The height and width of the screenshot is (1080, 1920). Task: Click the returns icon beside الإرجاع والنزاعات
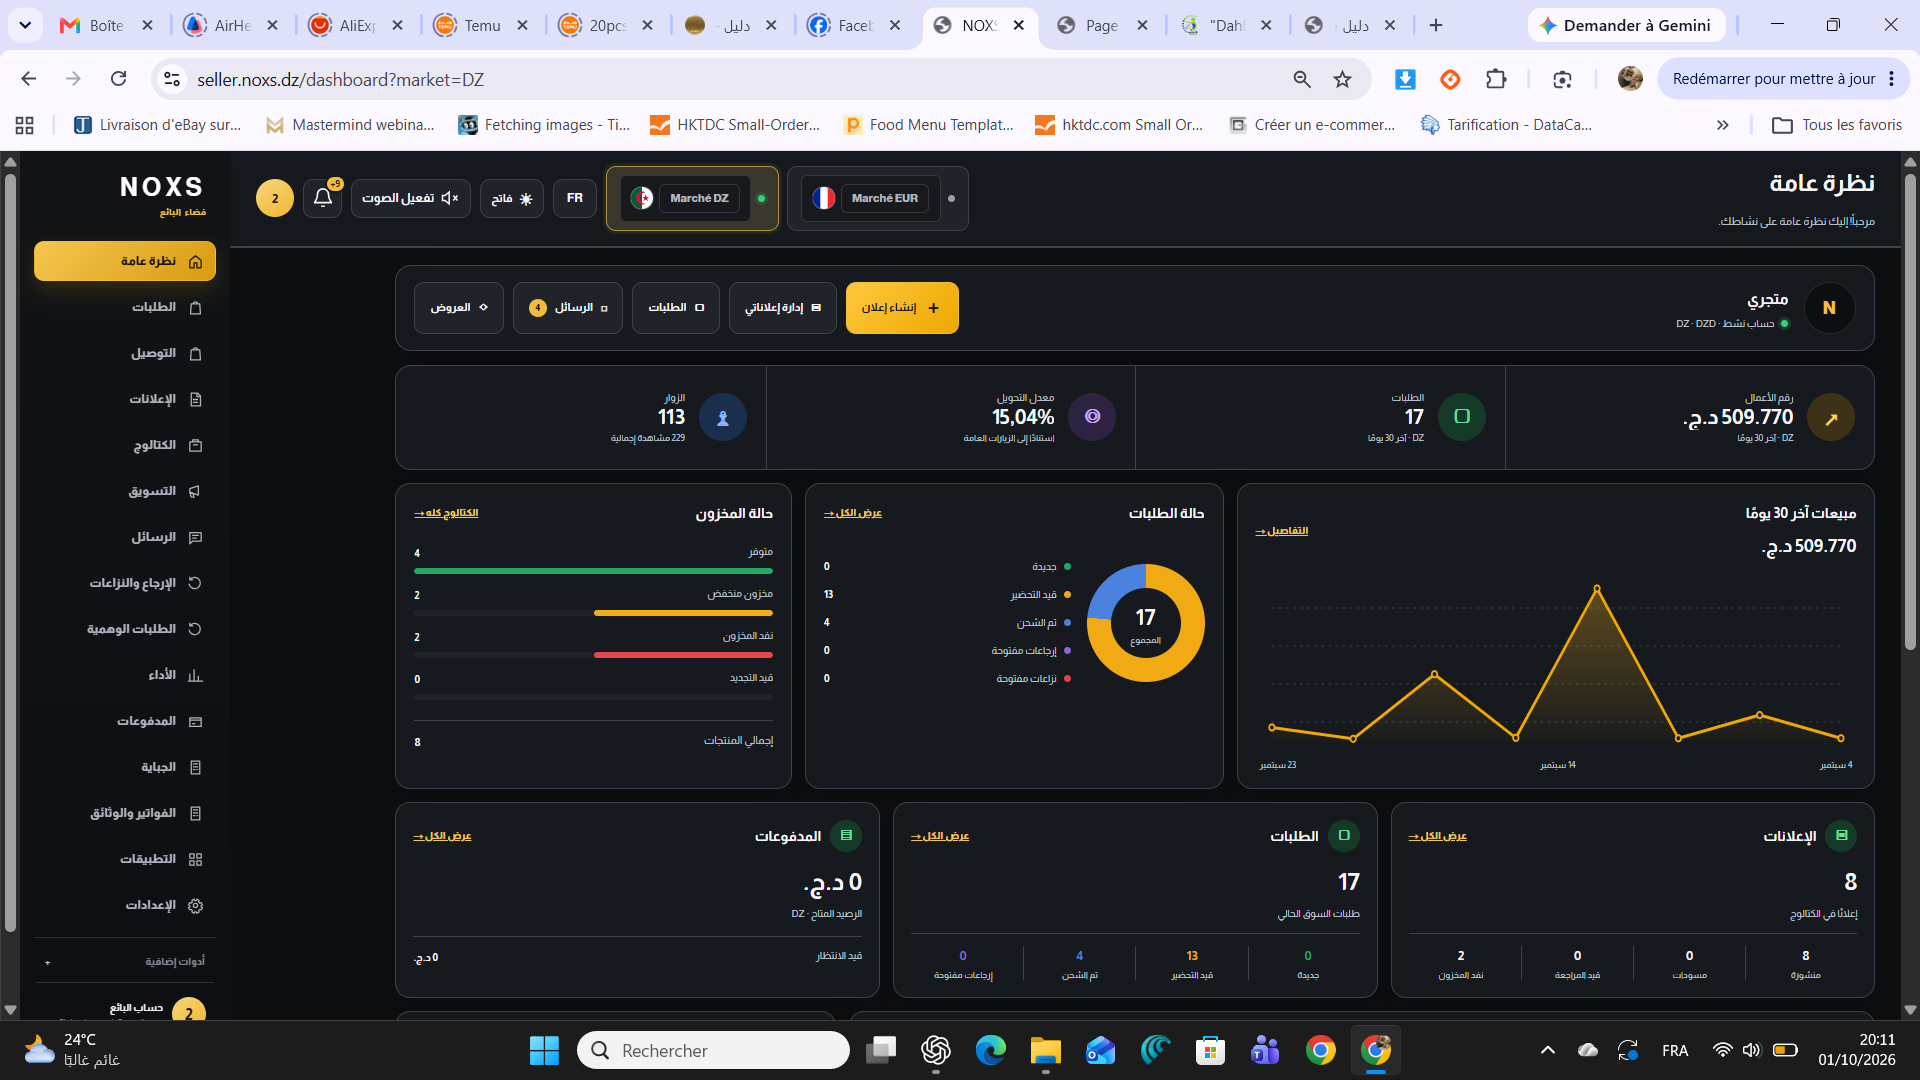pyautogui.click(x=196, y=583)
